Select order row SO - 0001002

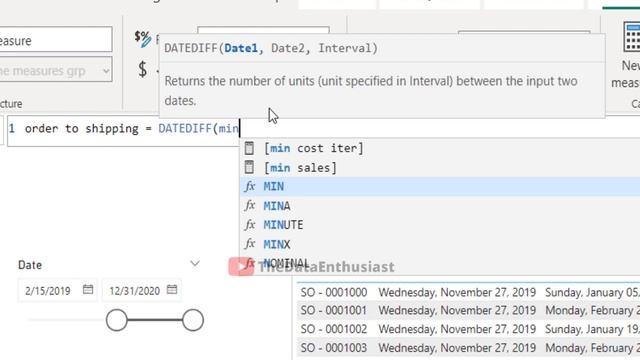[x=468, y=329]
